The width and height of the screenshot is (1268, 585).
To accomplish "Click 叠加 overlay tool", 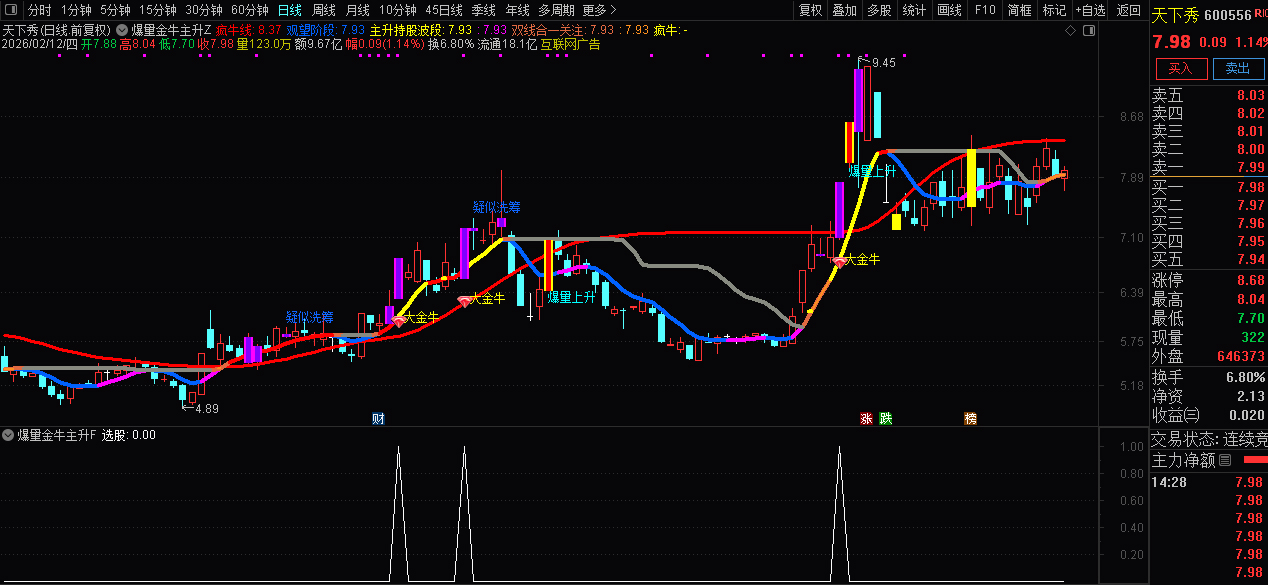I will (844, 10).
